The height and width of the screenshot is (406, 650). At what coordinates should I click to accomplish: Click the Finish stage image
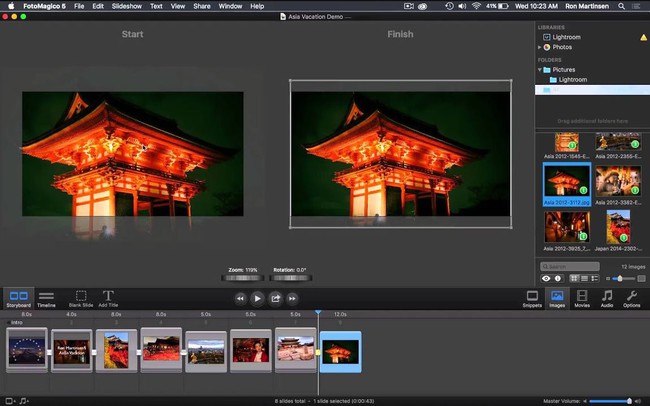pyautogui.click(x=400, y=154)
